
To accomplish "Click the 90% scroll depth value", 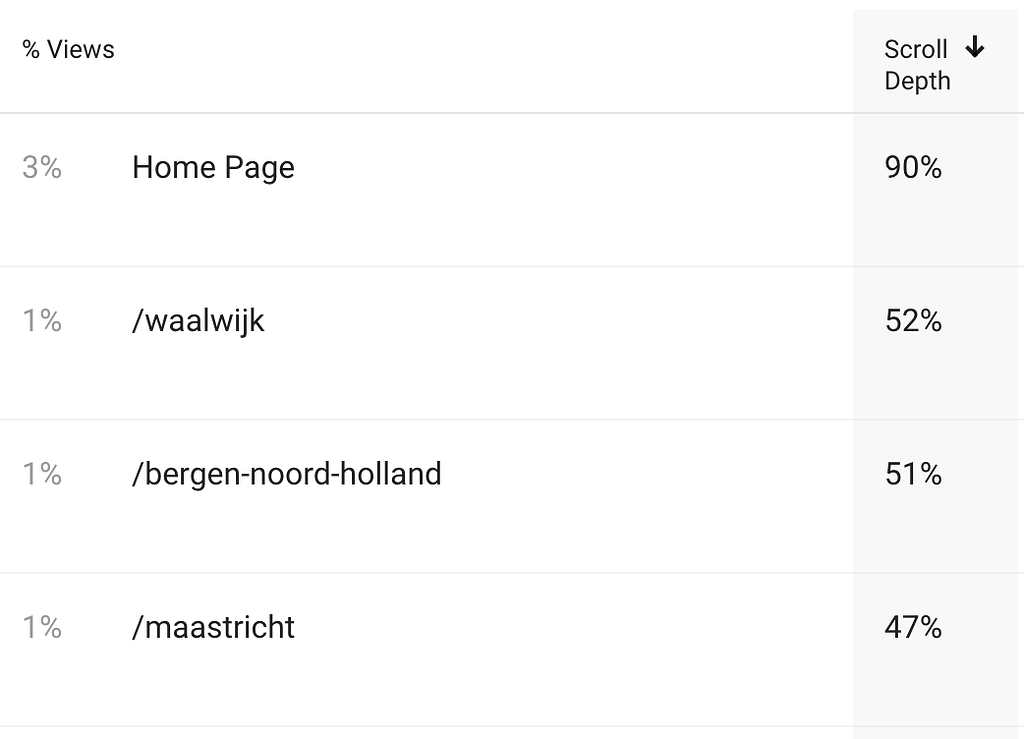I will point(912,168).
